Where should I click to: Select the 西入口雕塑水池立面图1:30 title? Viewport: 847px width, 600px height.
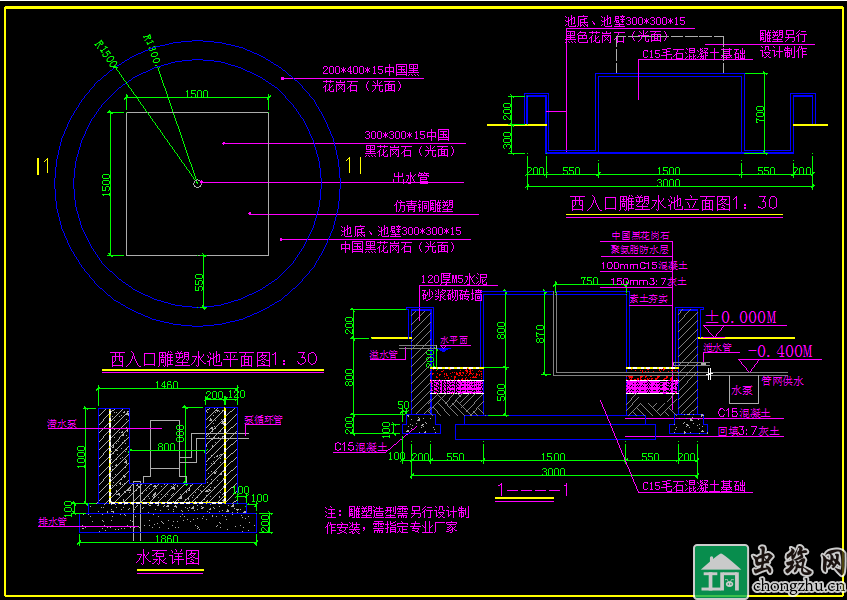673,203
